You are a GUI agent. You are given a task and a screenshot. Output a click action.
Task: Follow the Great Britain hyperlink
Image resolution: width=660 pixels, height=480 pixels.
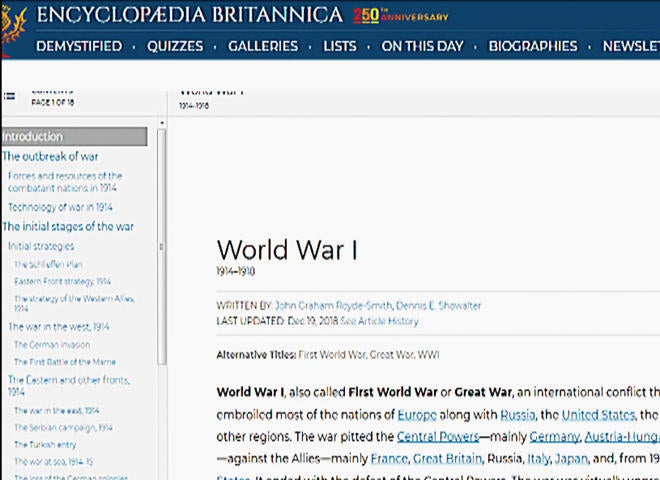point(447,458)
